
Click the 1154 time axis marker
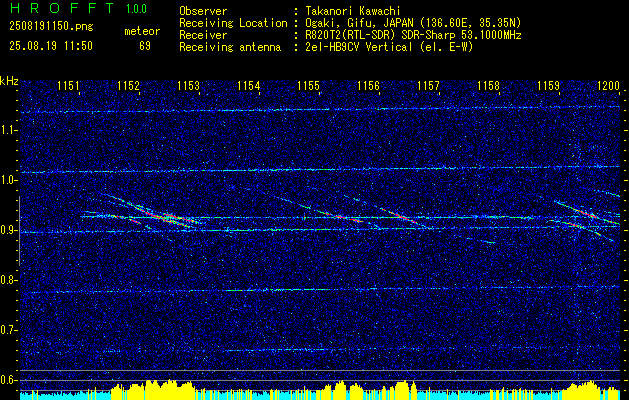pyautogui.click(x=249, y=85)
